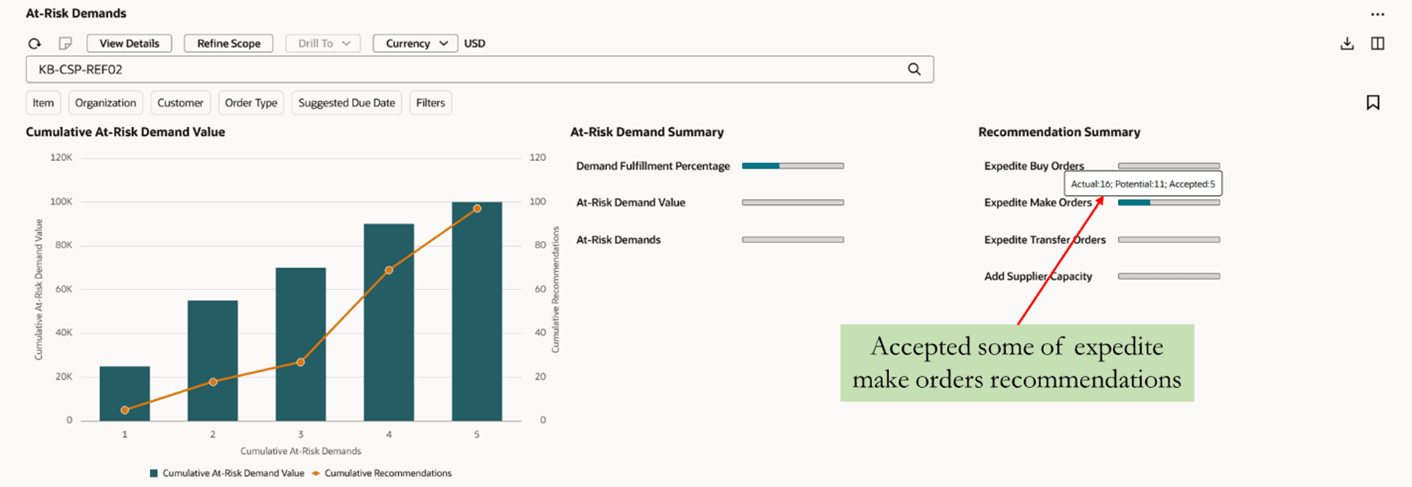This screenshot has height=487, width=1412.
Task: Open the three-dot more options menu
Action: [1377, 14]
